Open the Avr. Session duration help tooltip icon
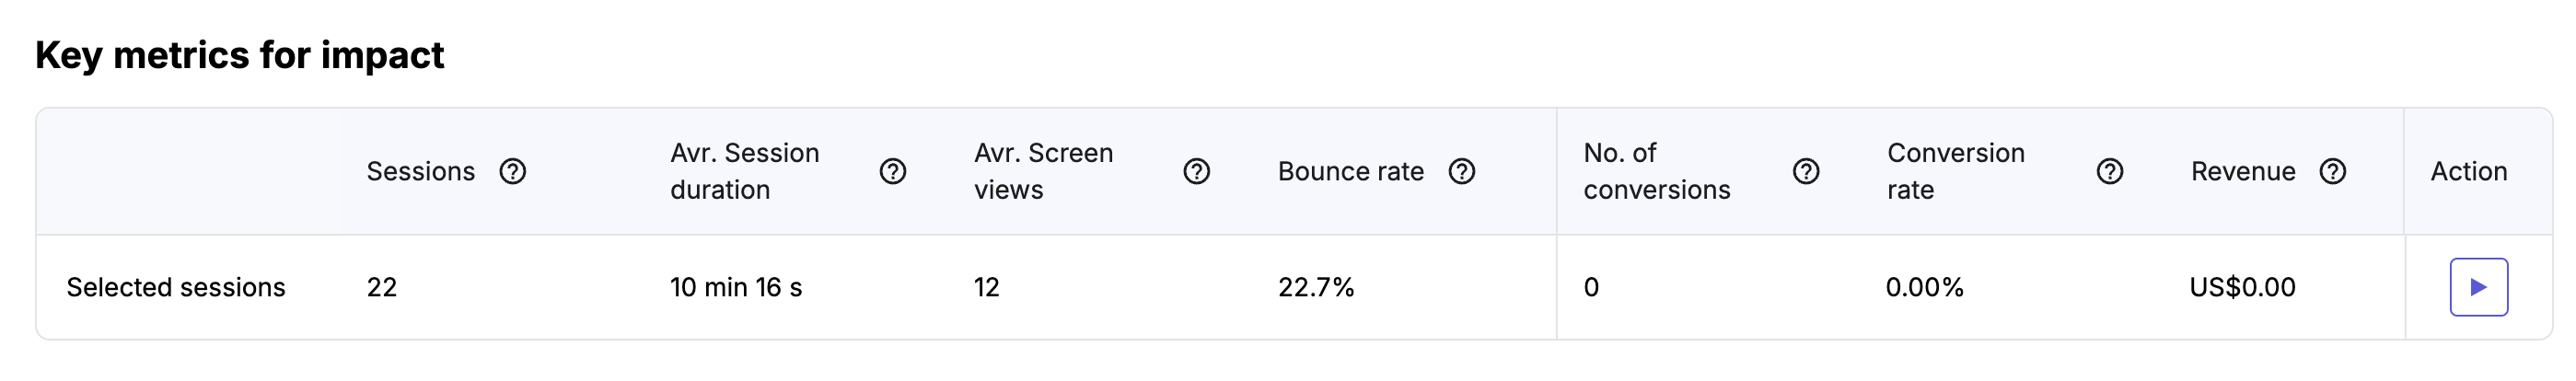The height and width of the screenshot is (381, 2576). (x=893, y=172)
